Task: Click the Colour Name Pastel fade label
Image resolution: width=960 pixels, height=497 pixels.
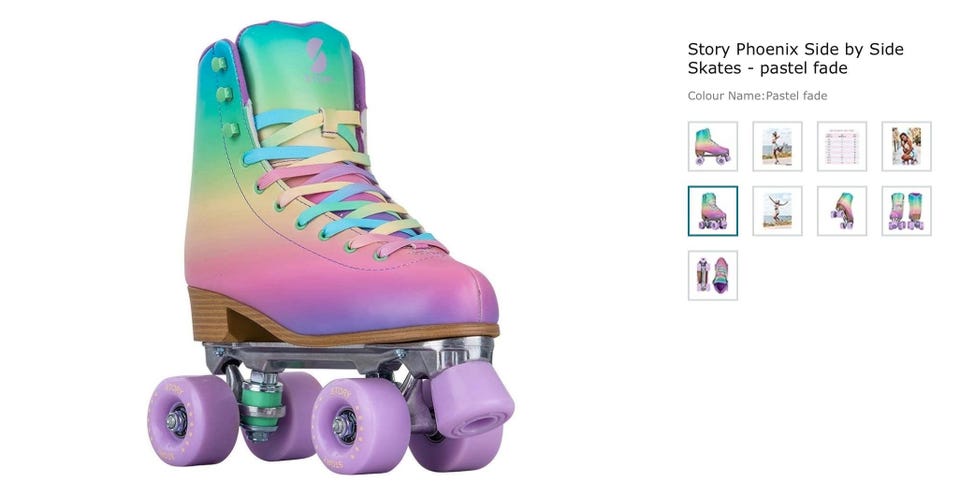Action: coord(757,96)
